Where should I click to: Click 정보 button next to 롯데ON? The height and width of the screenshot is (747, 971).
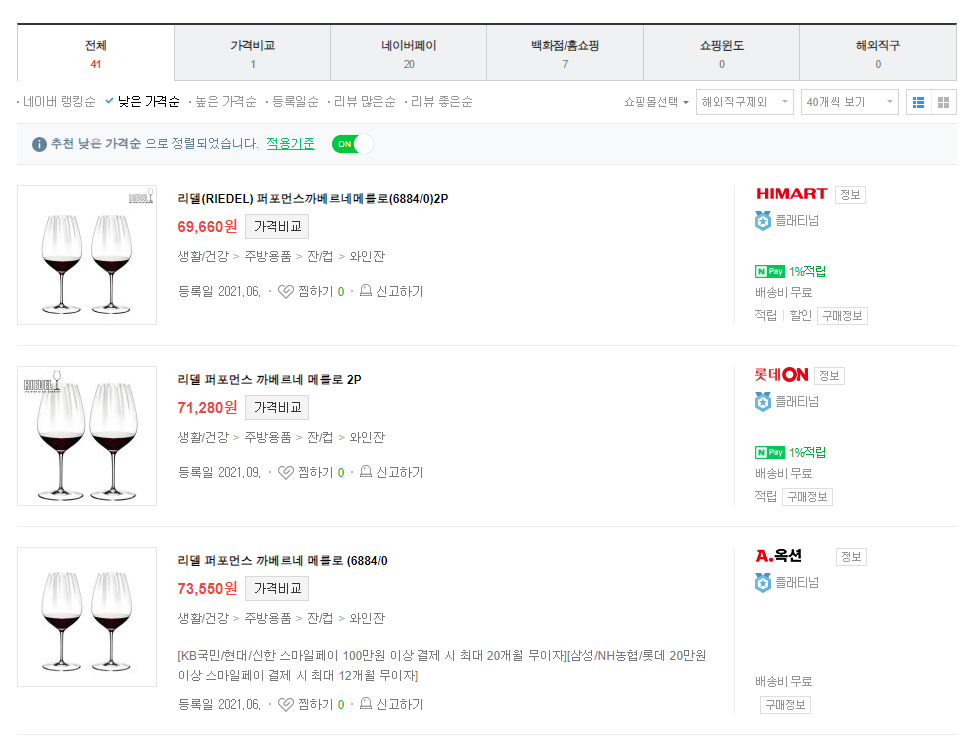point(829,375)
